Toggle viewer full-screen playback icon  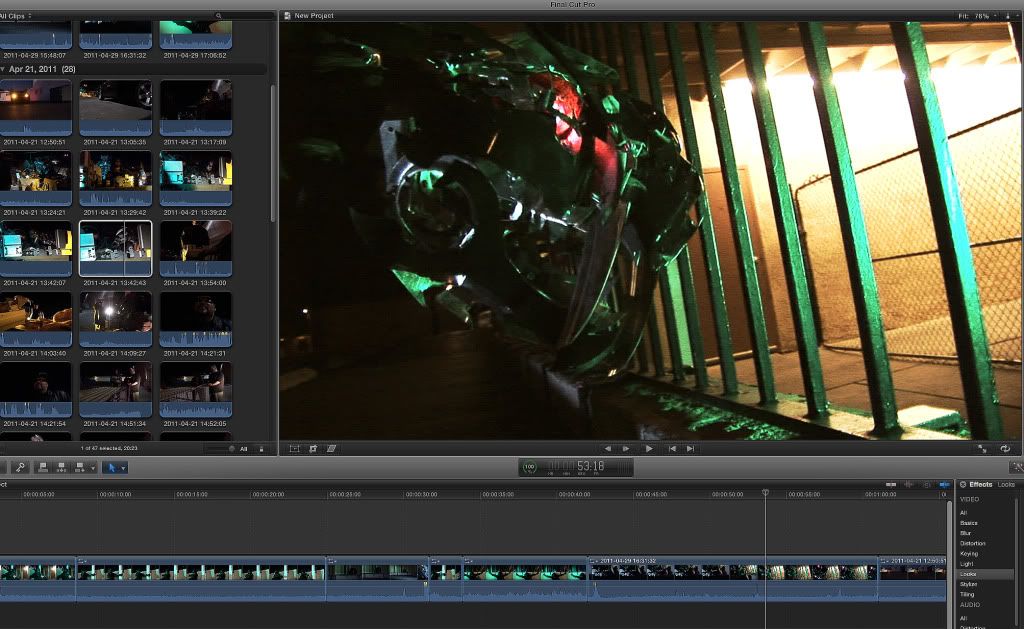[x=982, y=449]
